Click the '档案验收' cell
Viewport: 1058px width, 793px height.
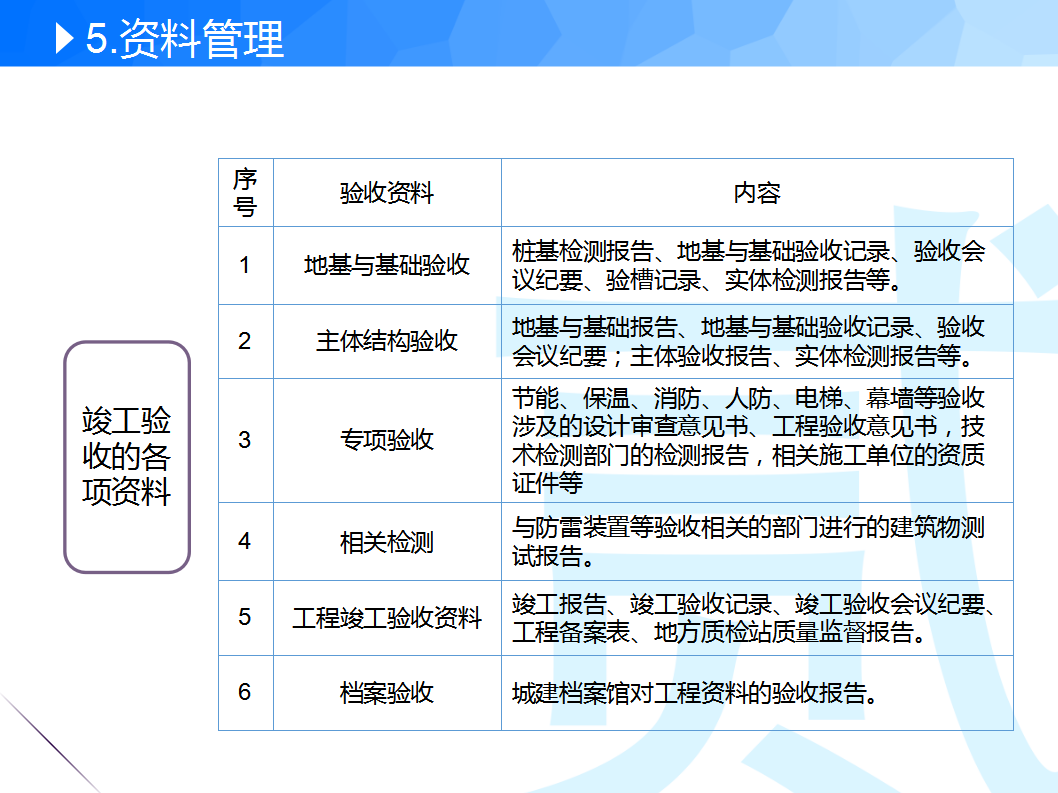(x=387, y=692)
